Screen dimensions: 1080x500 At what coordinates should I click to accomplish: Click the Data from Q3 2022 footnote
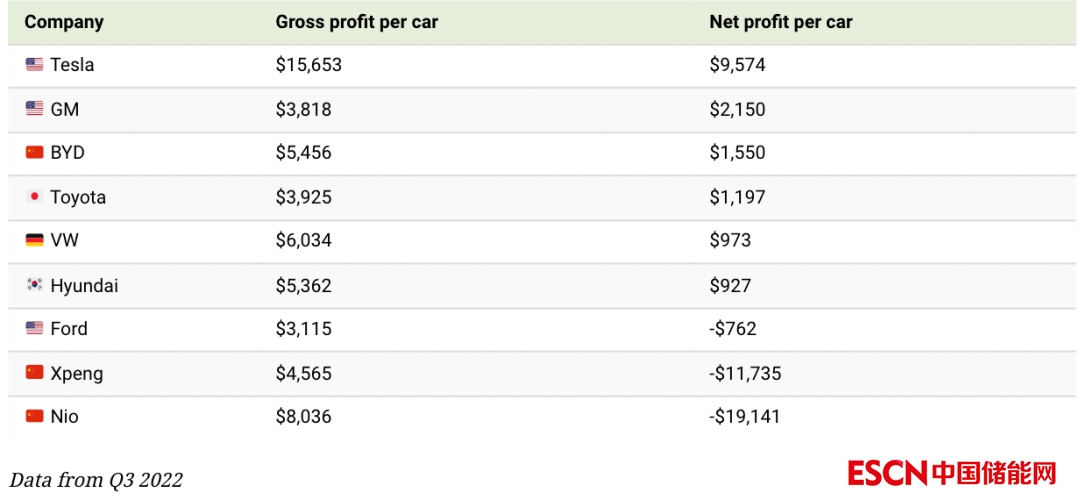point(97,479)
